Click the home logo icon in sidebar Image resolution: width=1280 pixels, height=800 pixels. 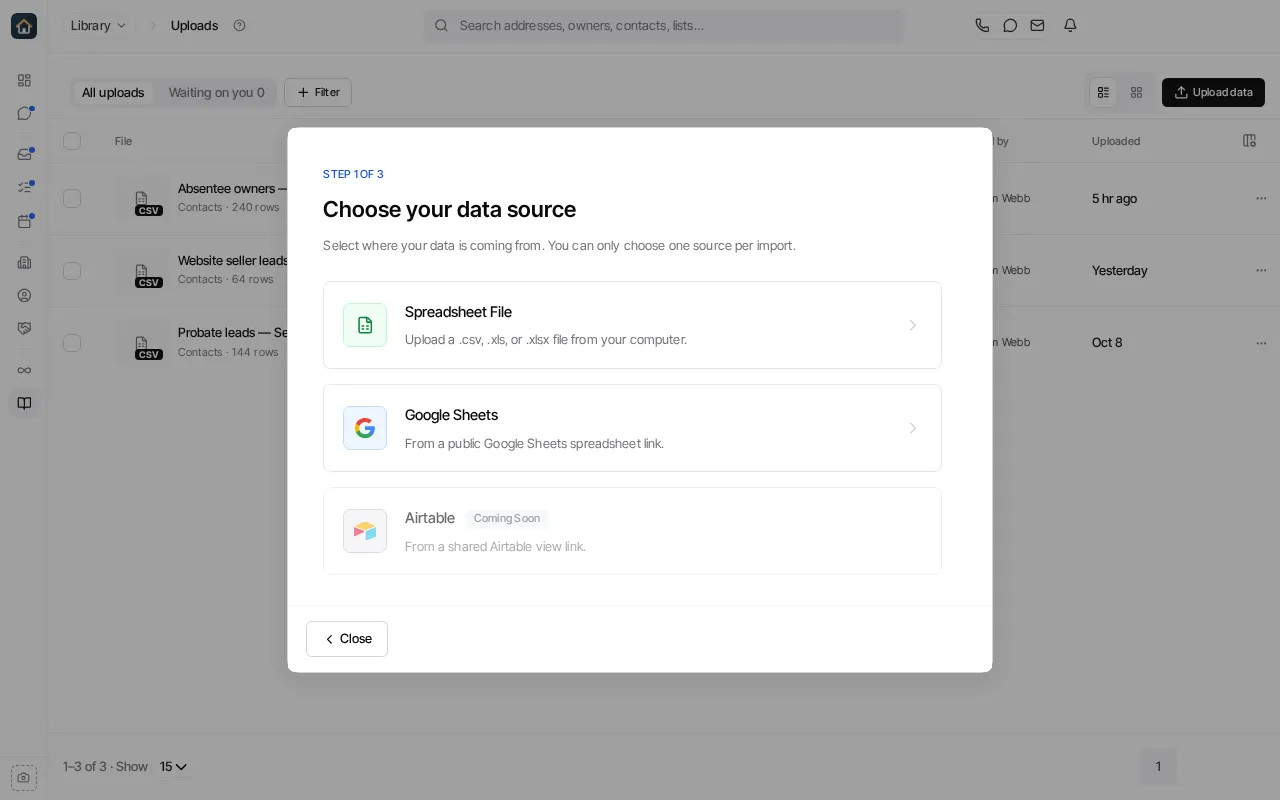click(24, 26)
